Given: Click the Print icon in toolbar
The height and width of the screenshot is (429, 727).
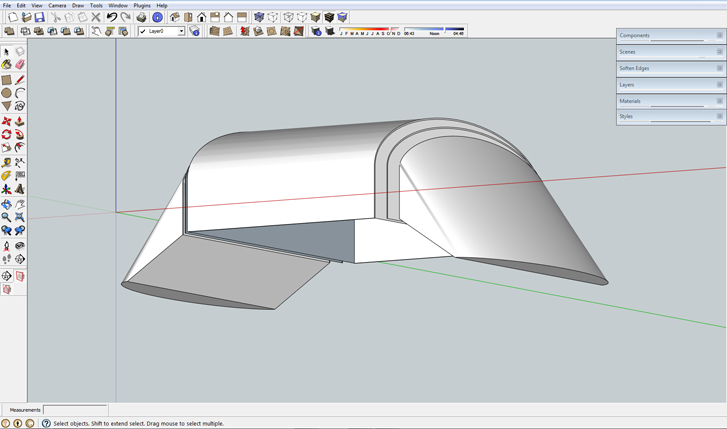Looking at the screenshot, I should [141, 17].
